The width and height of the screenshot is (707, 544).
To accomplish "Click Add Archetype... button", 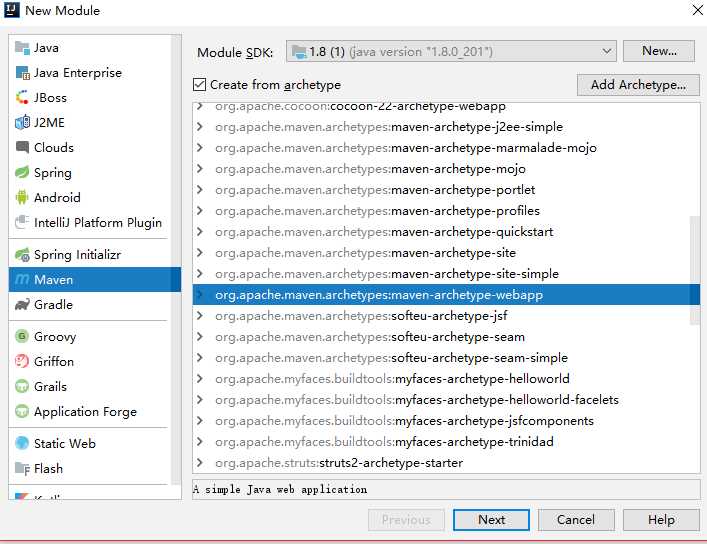I will click(x=638, y=85).
